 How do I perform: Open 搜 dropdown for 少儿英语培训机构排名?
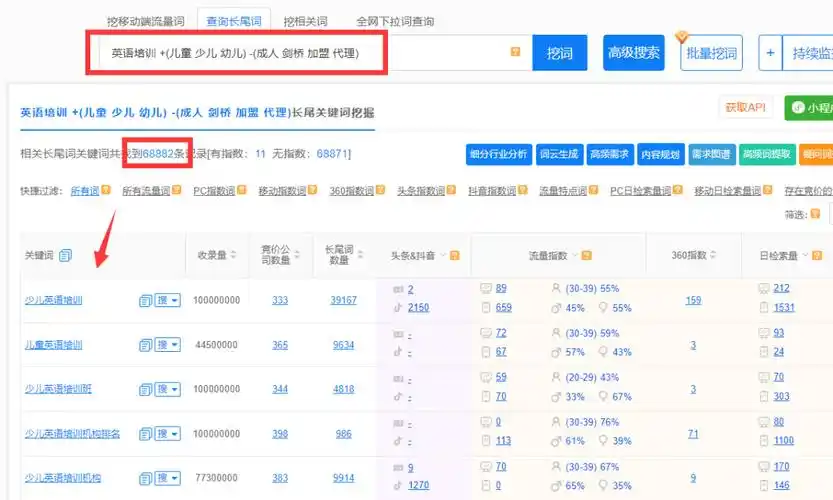[168, 434]
